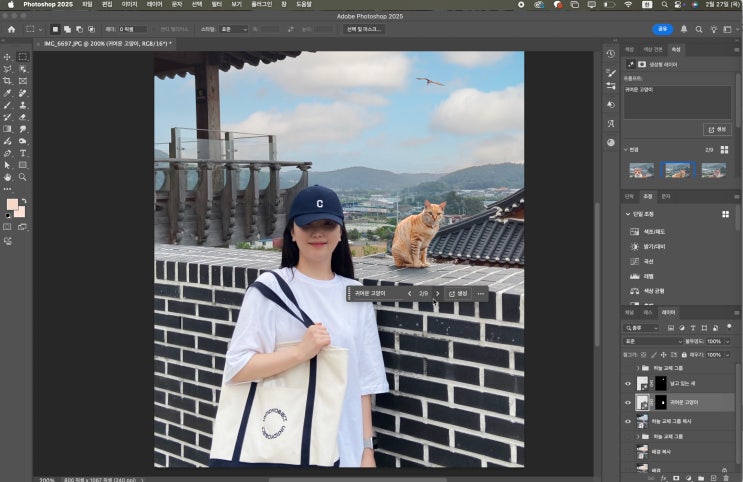The width and height of the screenshot is (743, 482).
Task: Toggle lock layer position
Action: pos(663,355)
